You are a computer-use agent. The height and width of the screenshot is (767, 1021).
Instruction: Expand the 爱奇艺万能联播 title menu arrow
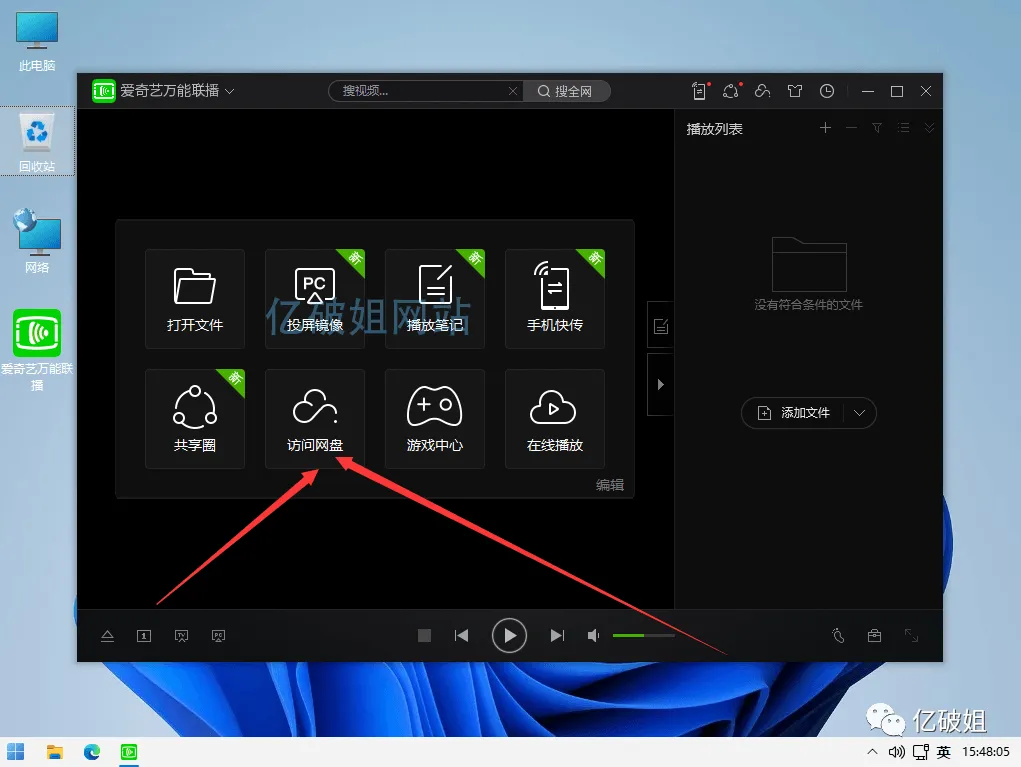[x=230, y=91]
